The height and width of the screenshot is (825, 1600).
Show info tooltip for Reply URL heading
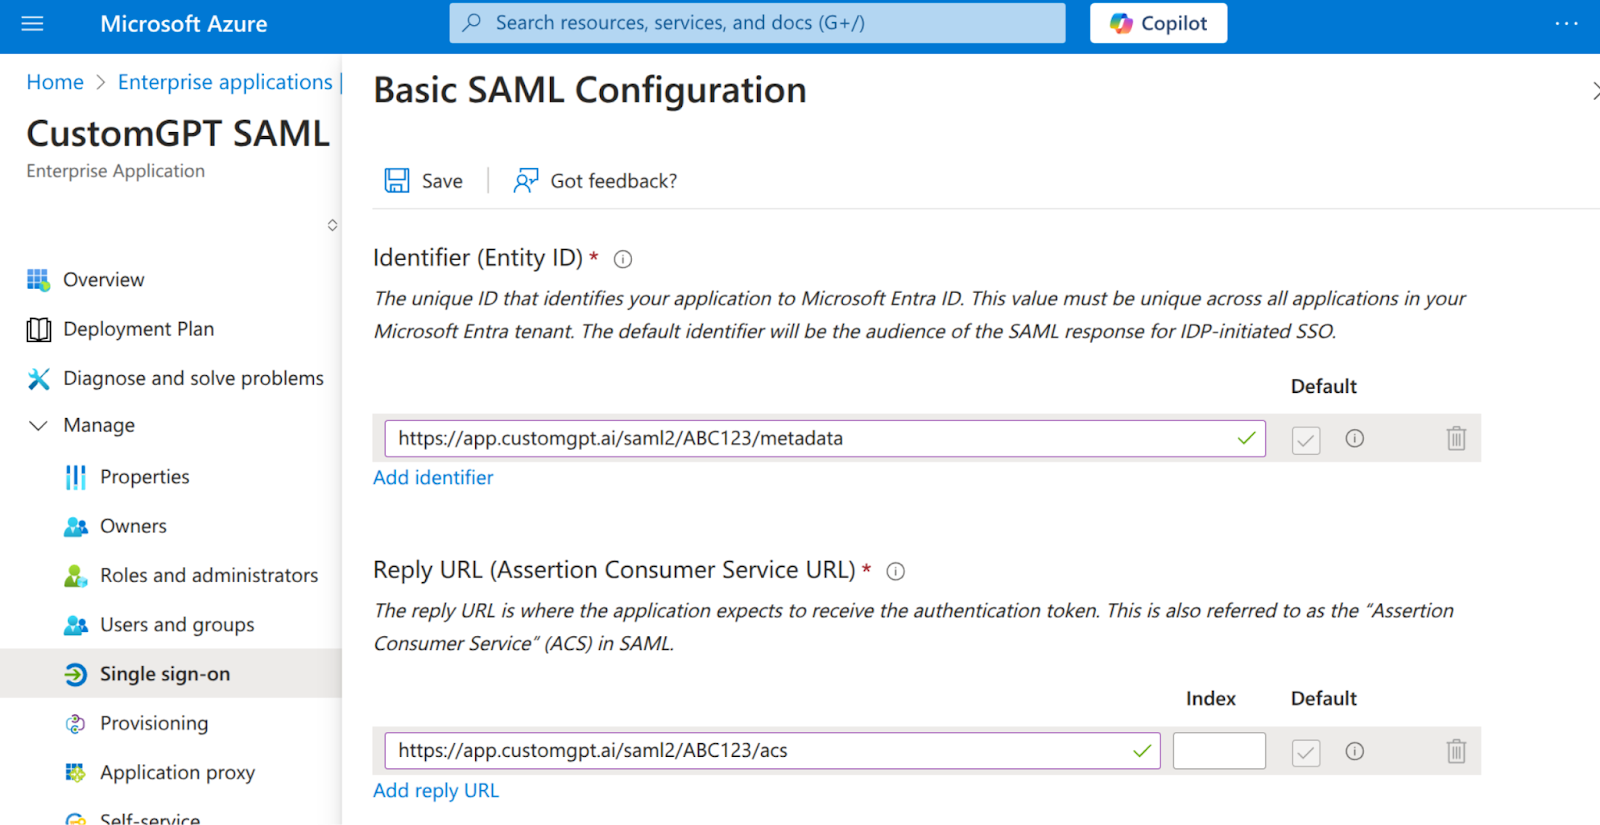pos(896,572)
